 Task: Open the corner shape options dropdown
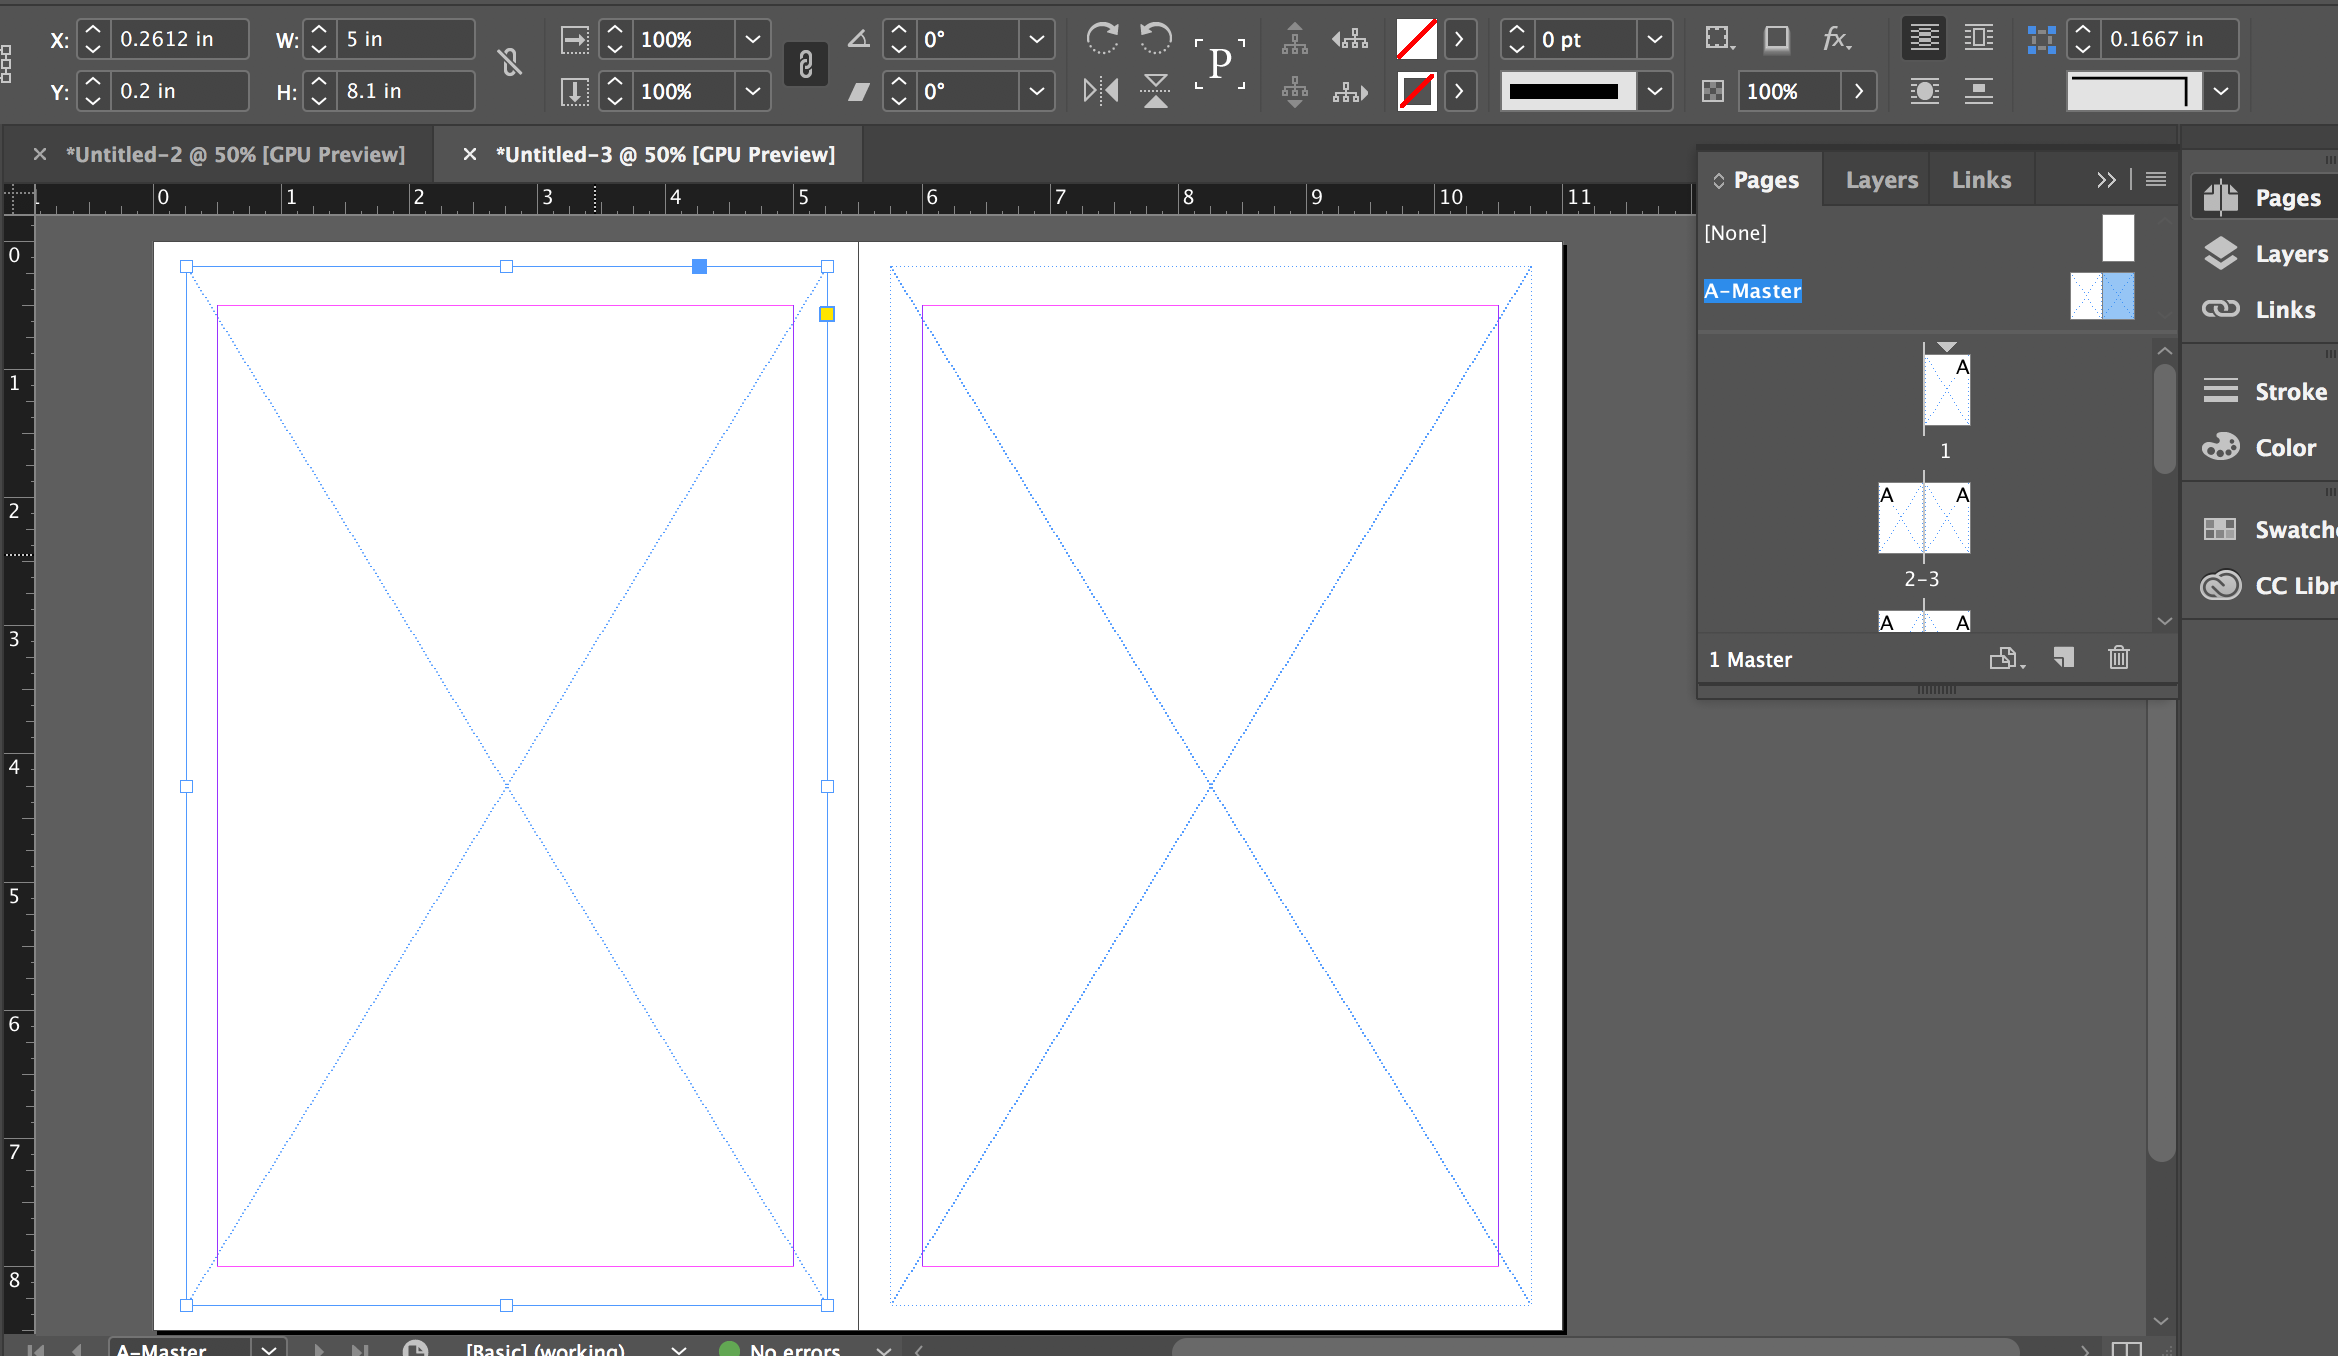2221,91
